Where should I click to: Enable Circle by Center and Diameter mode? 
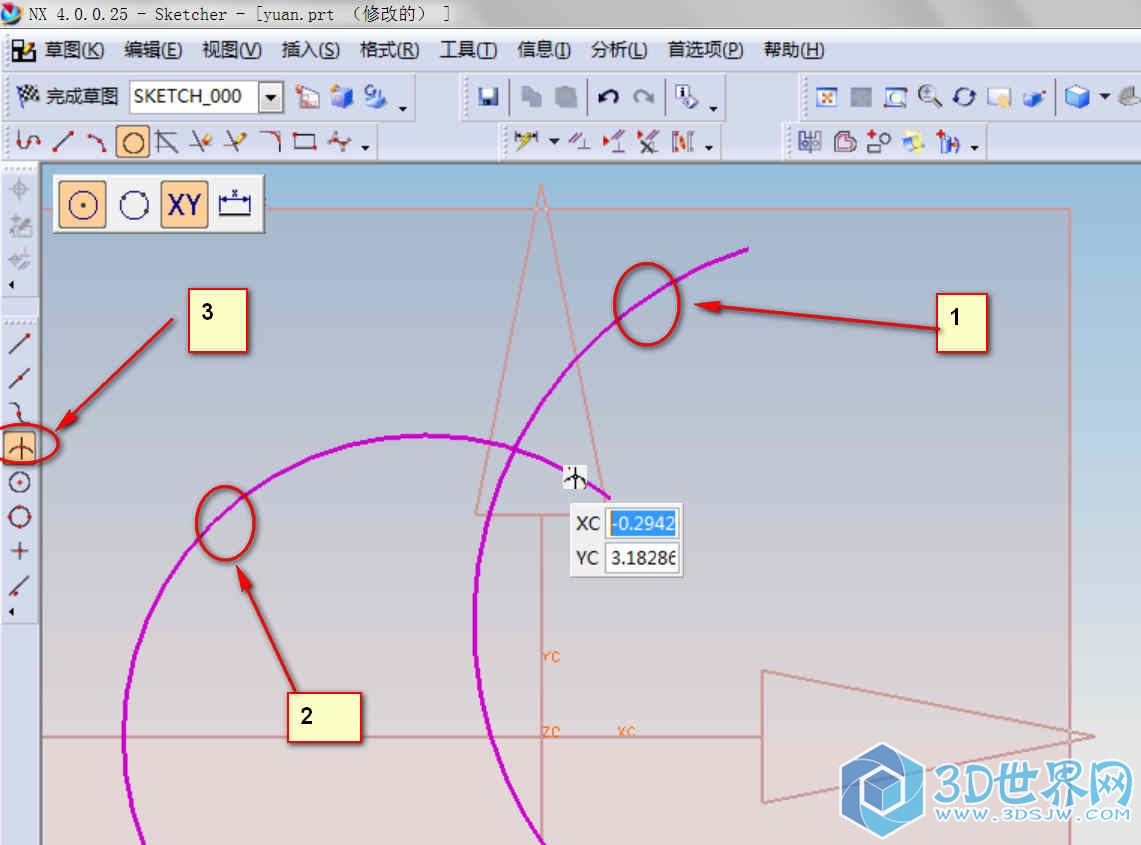[x=82, y=205]
